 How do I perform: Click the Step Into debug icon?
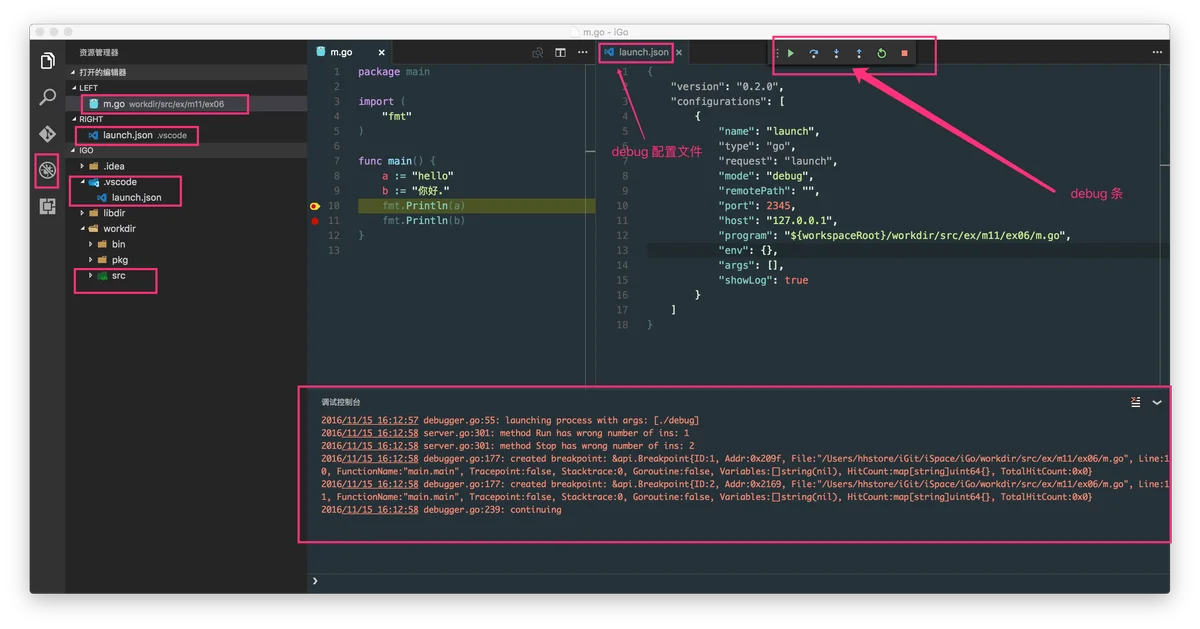pos(836,54)
